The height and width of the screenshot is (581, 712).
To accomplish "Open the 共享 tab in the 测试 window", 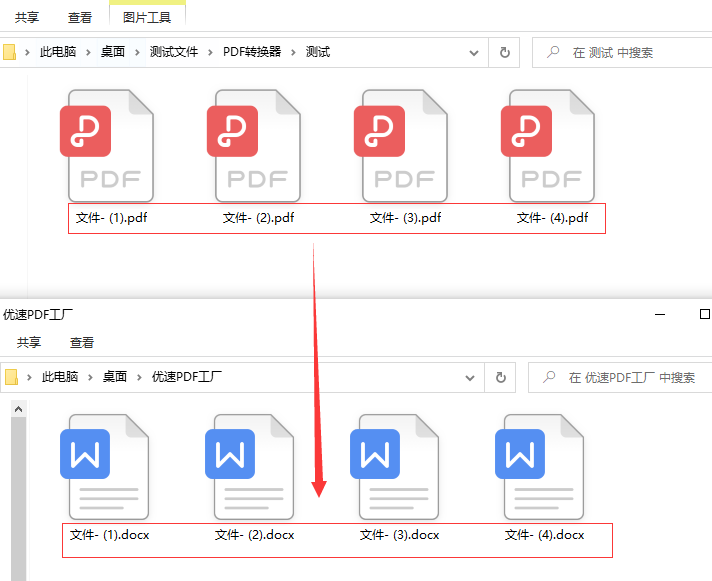I will 27,18.
